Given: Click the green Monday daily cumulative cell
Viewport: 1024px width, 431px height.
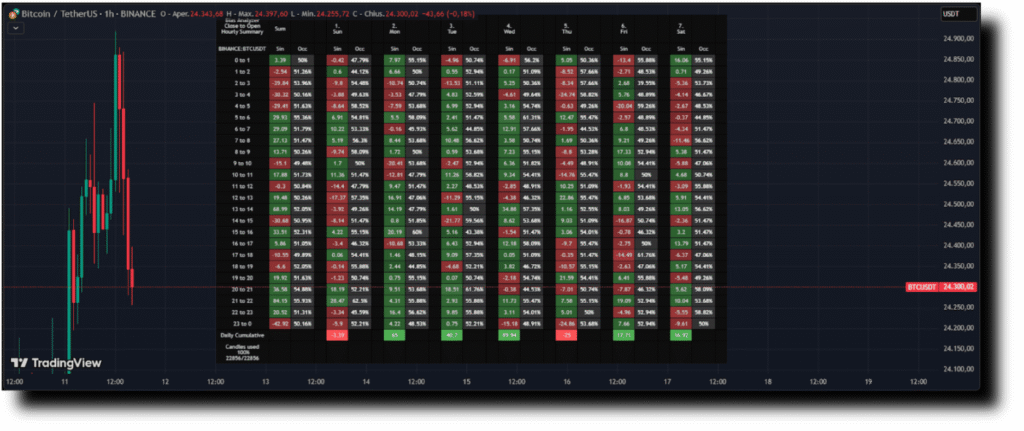Looking at the screenshot, I should click(x=395, y=335).
